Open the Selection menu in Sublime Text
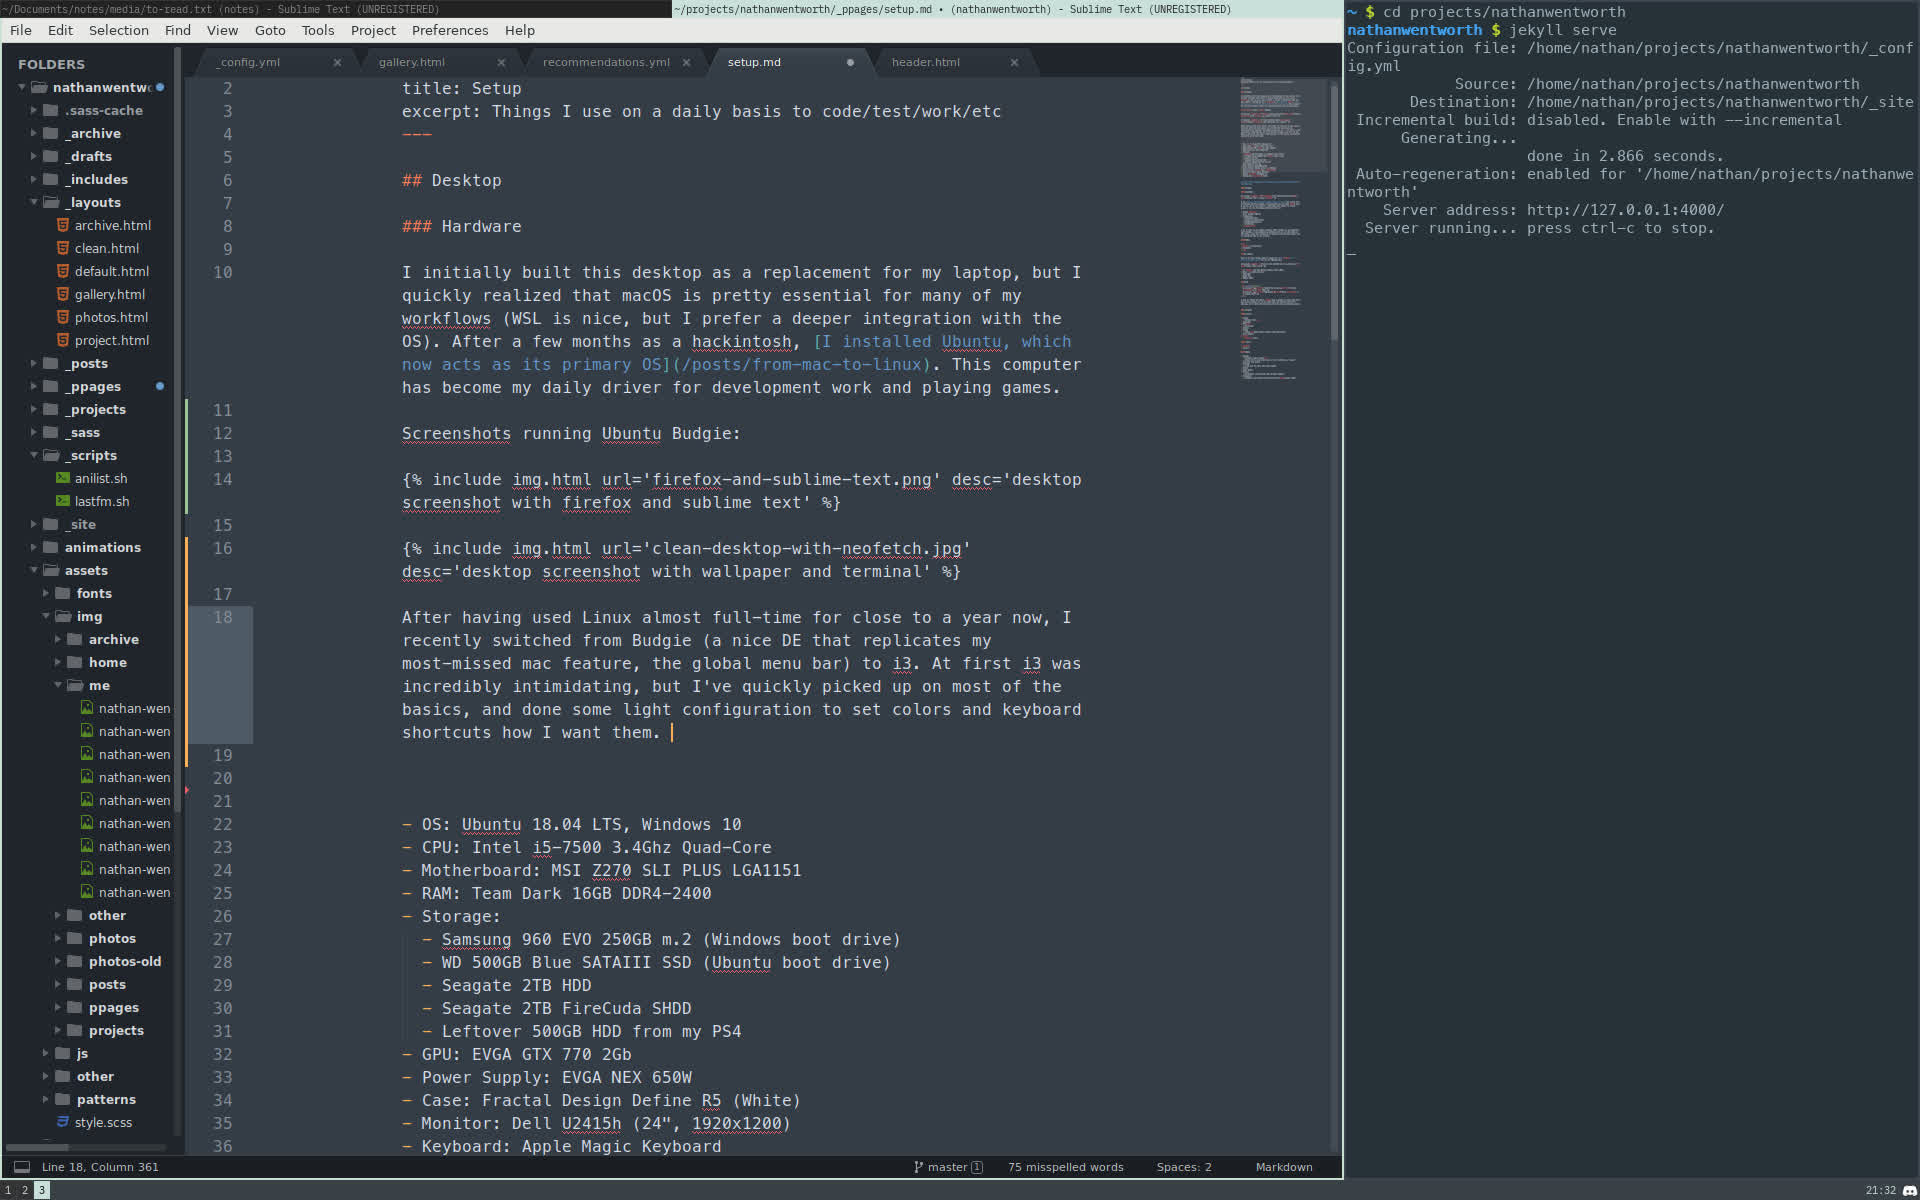This screenshot has height=1200, width=1920. coord(120,30)
